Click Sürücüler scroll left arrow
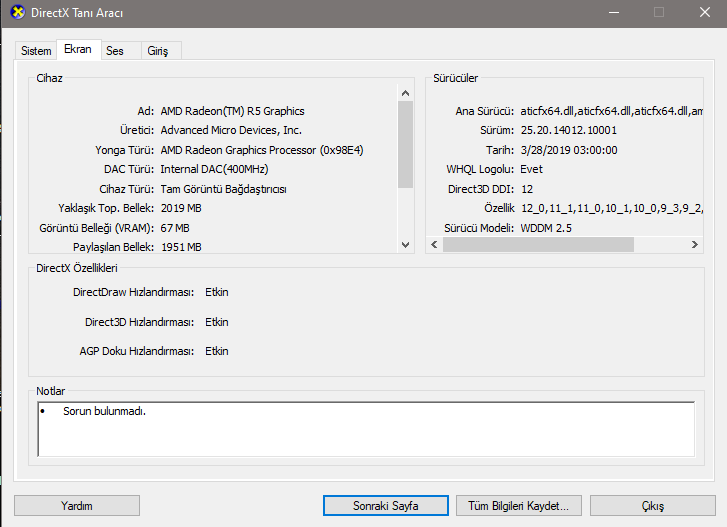The image size is (727, 527). pos(434,245)
